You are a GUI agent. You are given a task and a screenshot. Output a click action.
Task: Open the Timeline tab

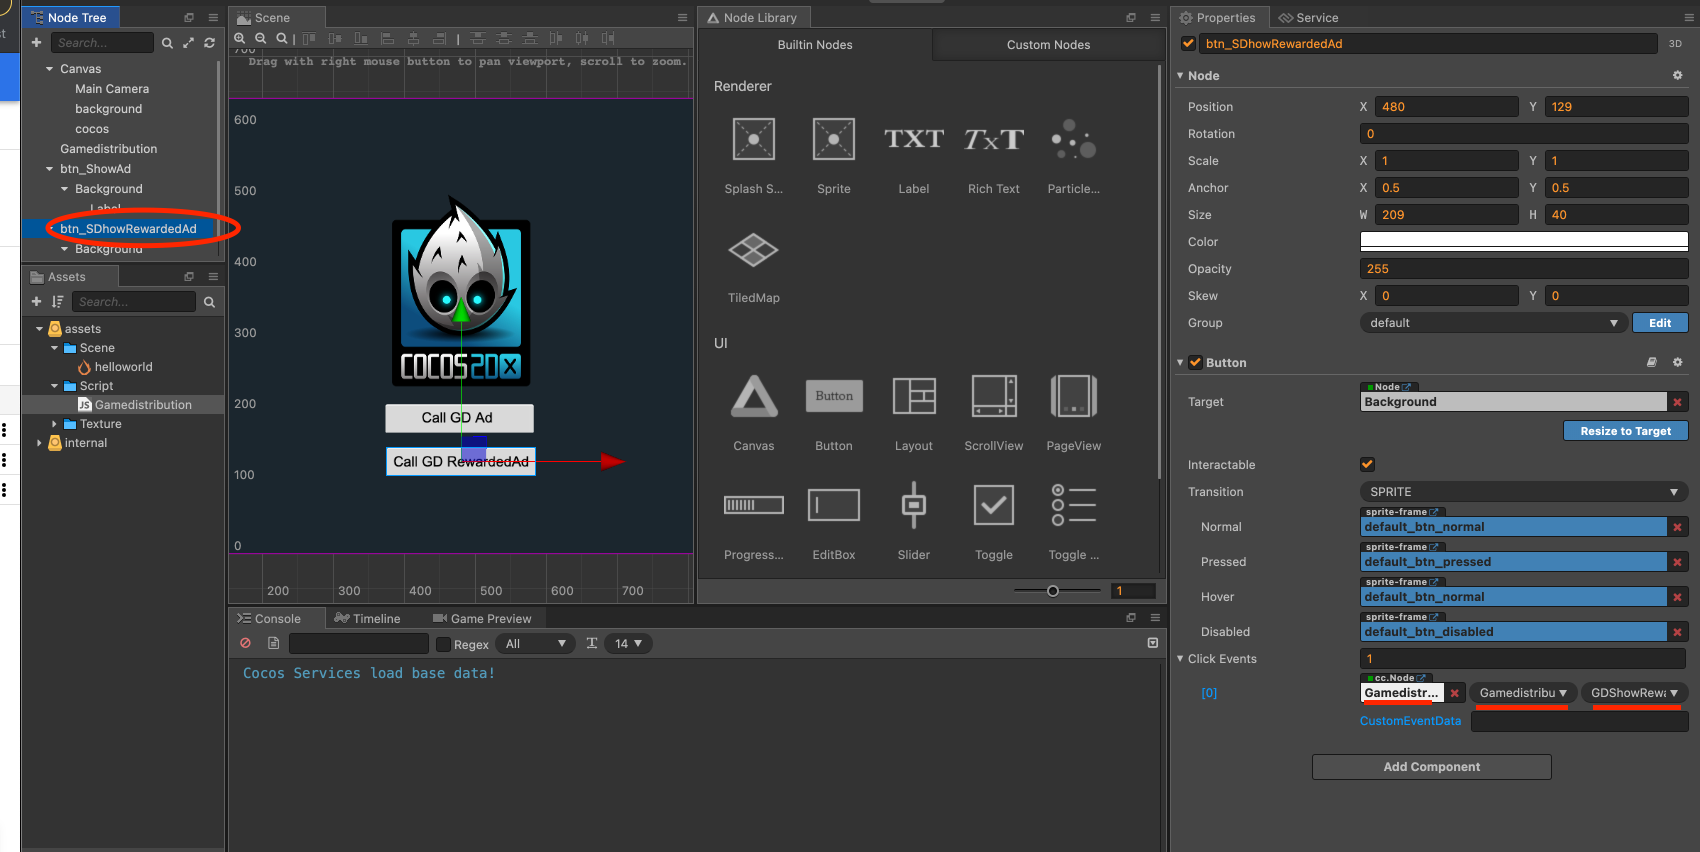(x=367, y=619)
